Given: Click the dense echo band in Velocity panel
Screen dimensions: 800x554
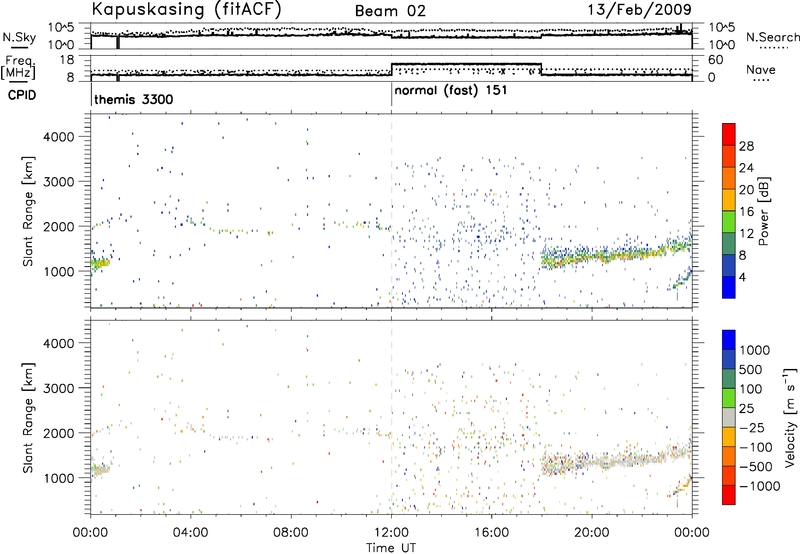Looking at the screenshot, I should point(615,461).
